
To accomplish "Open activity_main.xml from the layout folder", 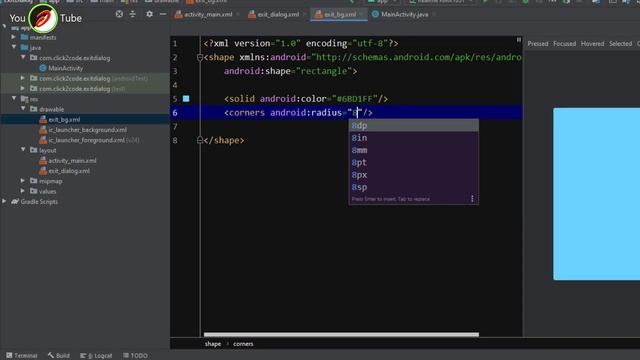I will click(x=72, y=160).
